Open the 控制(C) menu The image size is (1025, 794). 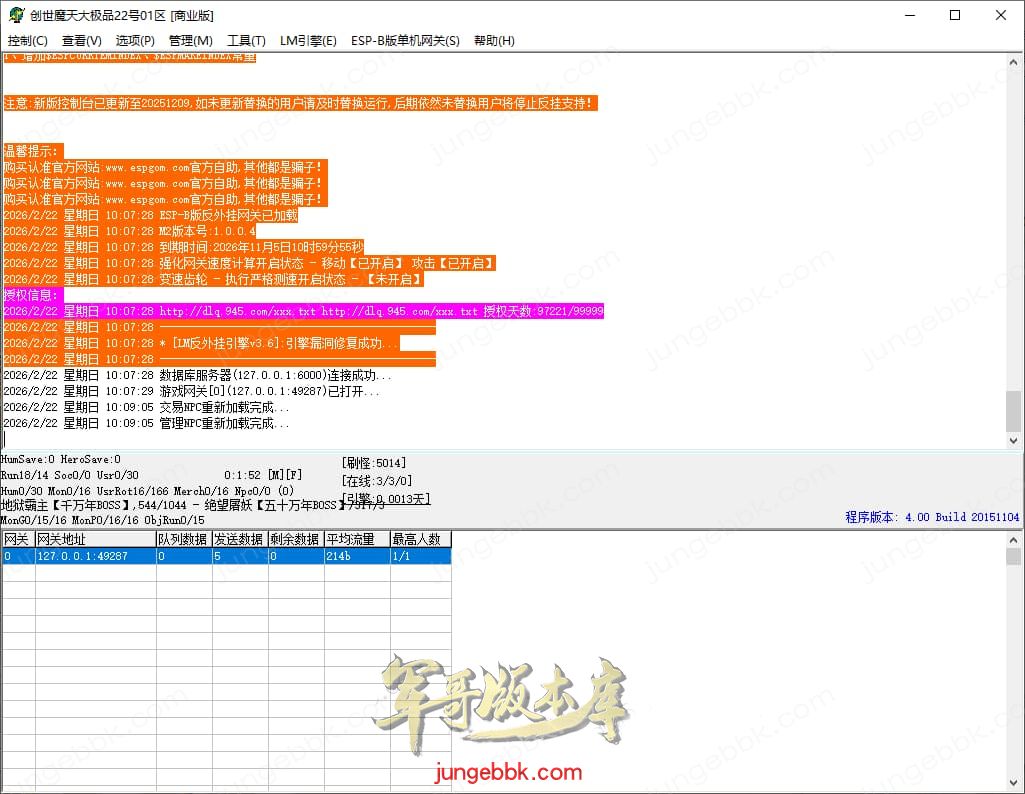click(27, 41)
